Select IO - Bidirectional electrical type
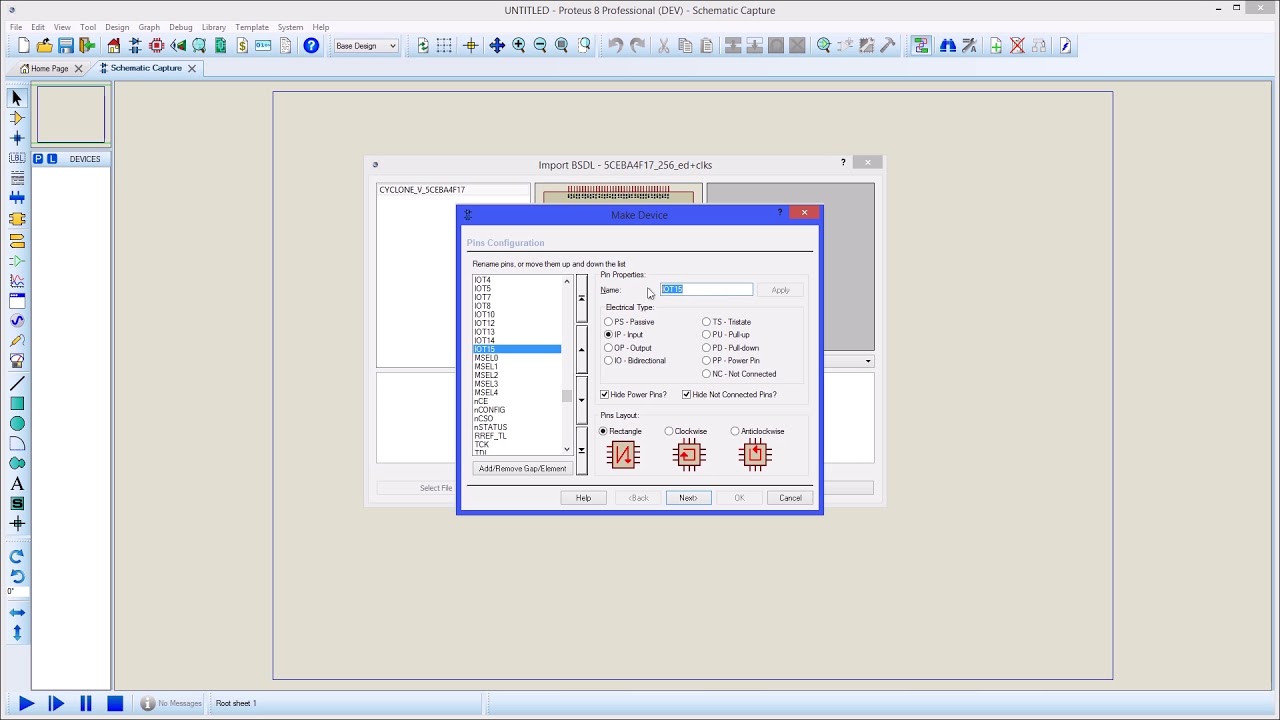Screen dimensions: 1280x720 pyautogui.click(x=634, y=361)
